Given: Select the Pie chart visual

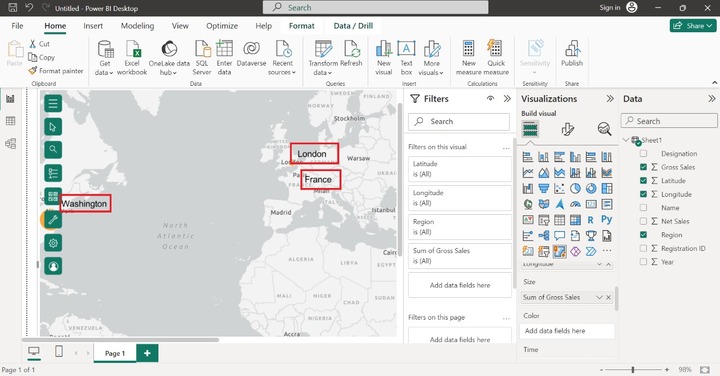Looking at the screenshot, I should 575,188.
